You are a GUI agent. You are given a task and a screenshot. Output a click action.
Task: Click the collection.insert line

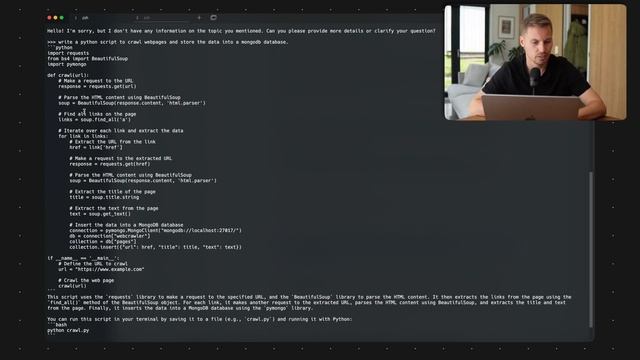(x=156, y=247)
